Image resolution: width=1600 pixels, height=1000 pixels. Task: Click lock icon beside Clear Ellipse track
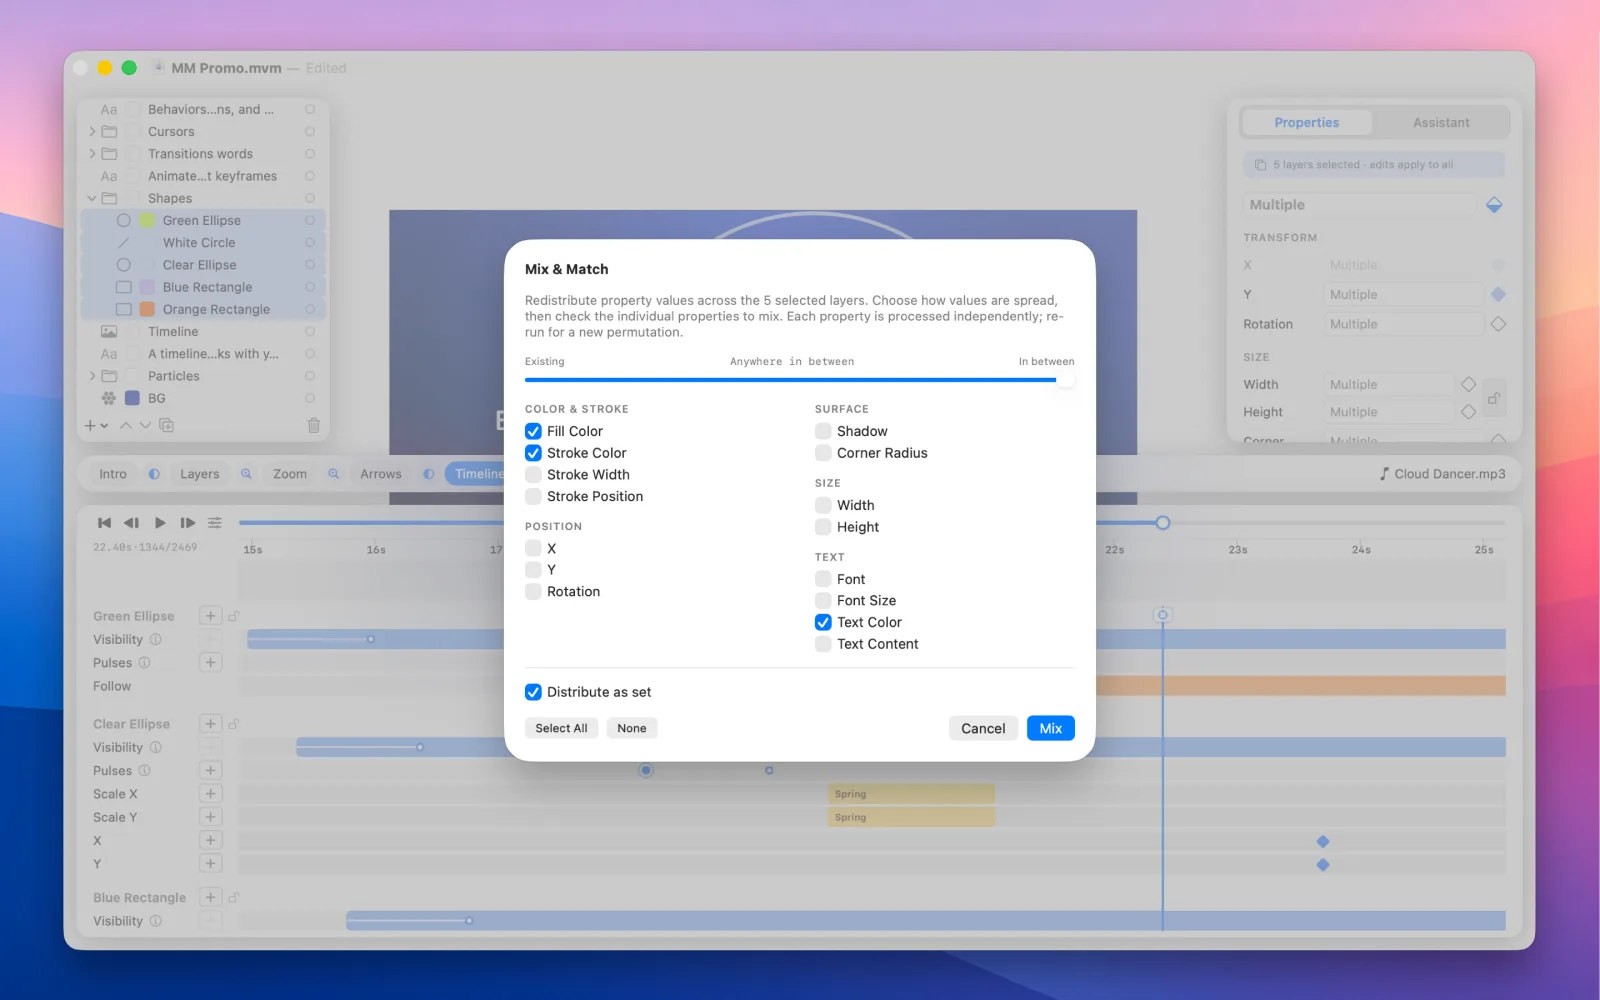pyautogui.click(x=233, y=724)
